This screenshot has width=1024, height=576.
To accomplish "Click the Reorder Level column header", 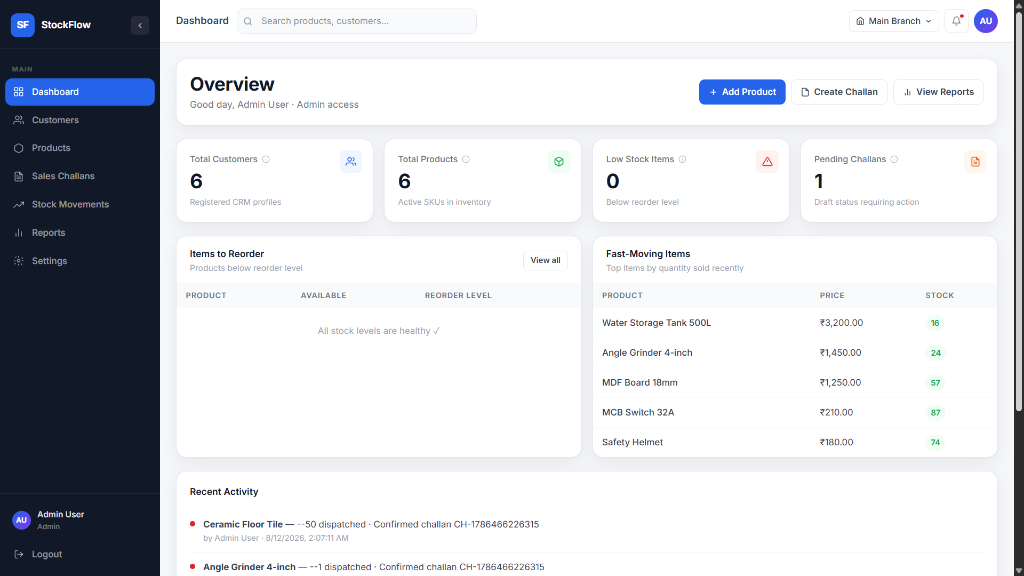I will coord(458,295).
